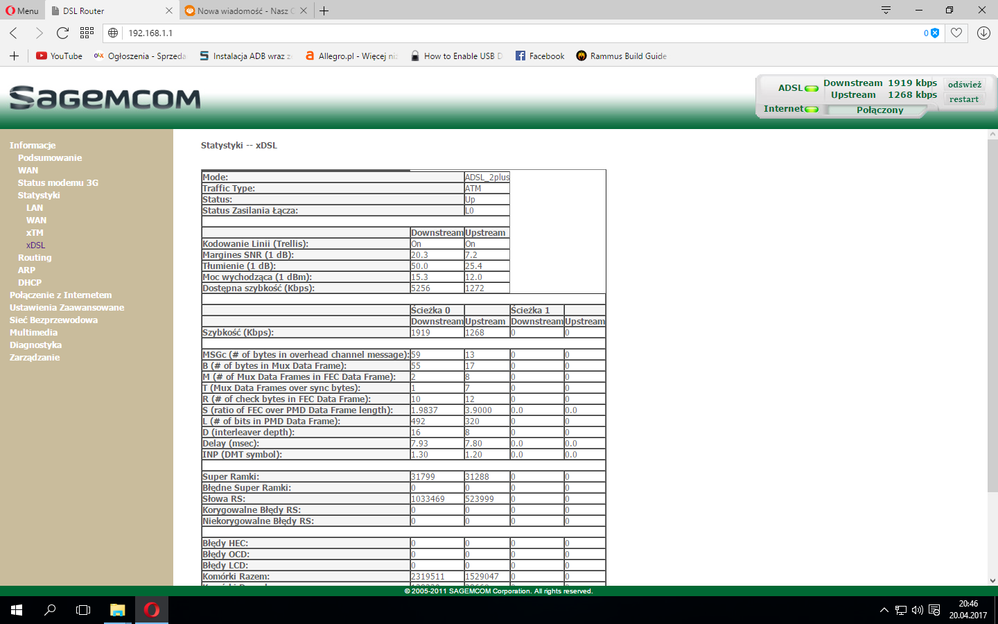This screenshot has width=998, height=624.
Task: Reload the current page
Action: (62, 33)
